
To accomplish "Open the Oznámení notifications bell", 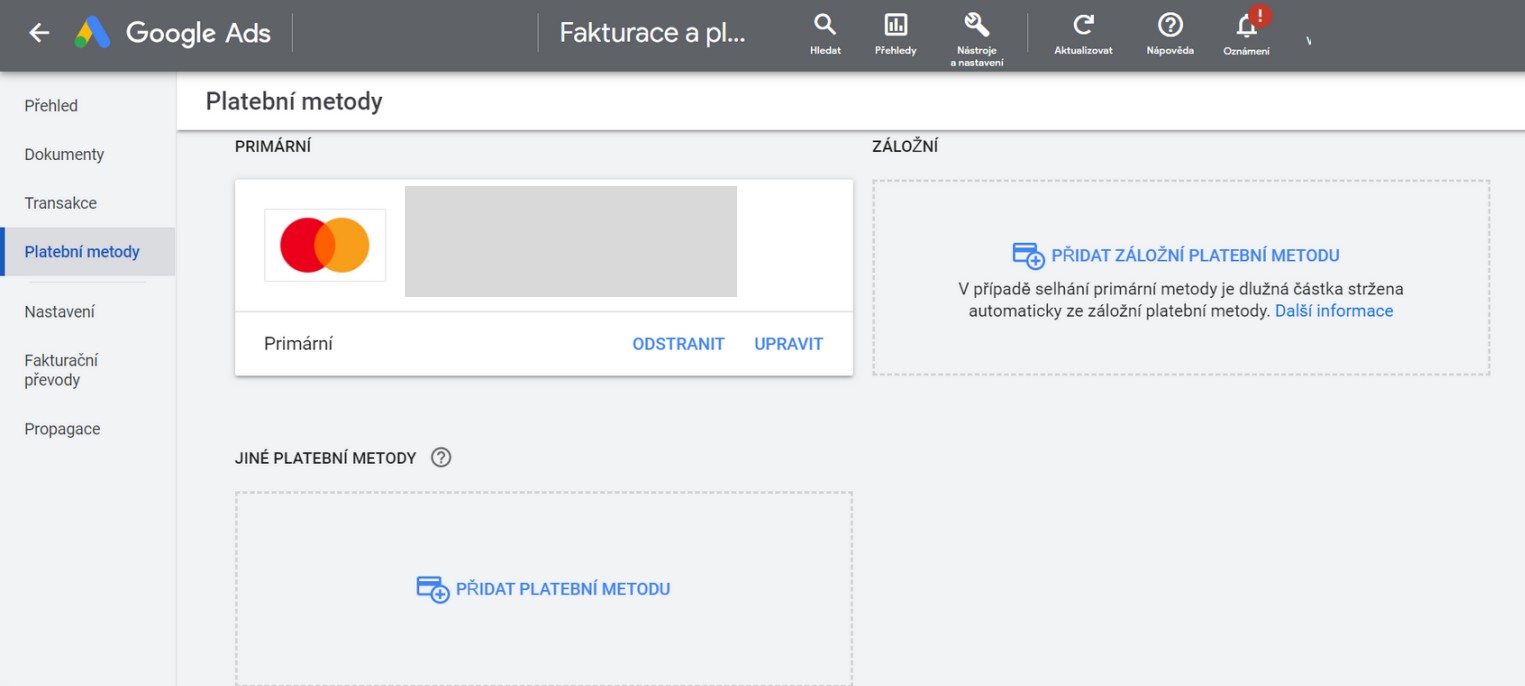I will pyautogui.click(x=1246, y=26).
